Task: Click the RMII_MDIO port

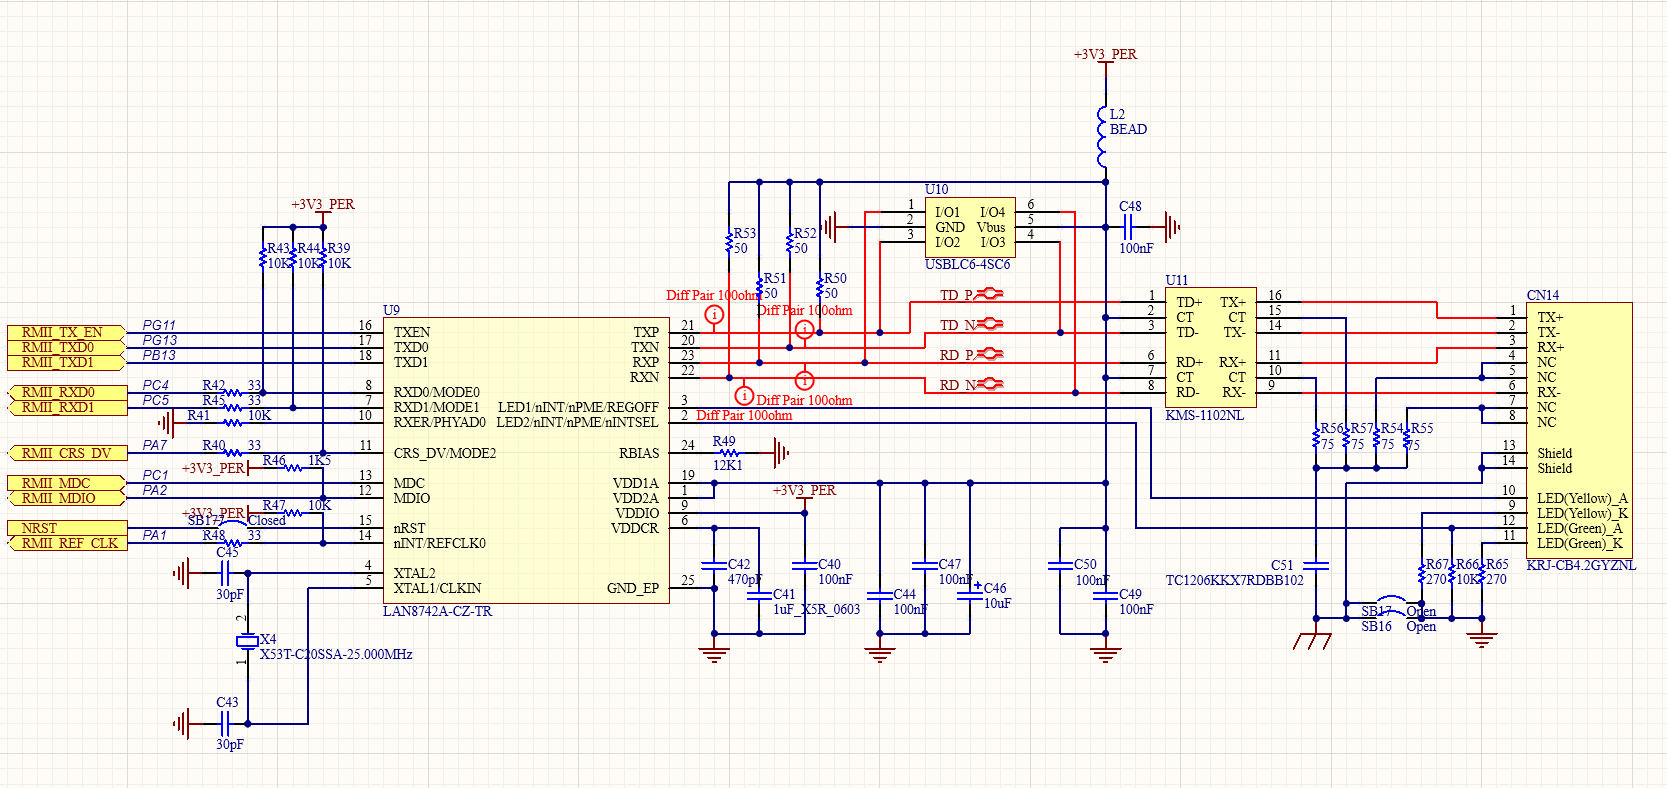Action: pos(66,498)
